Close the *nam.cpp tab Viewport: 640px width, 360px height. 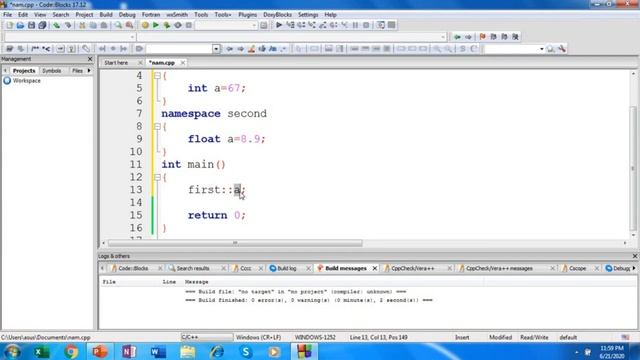[183, 63]
